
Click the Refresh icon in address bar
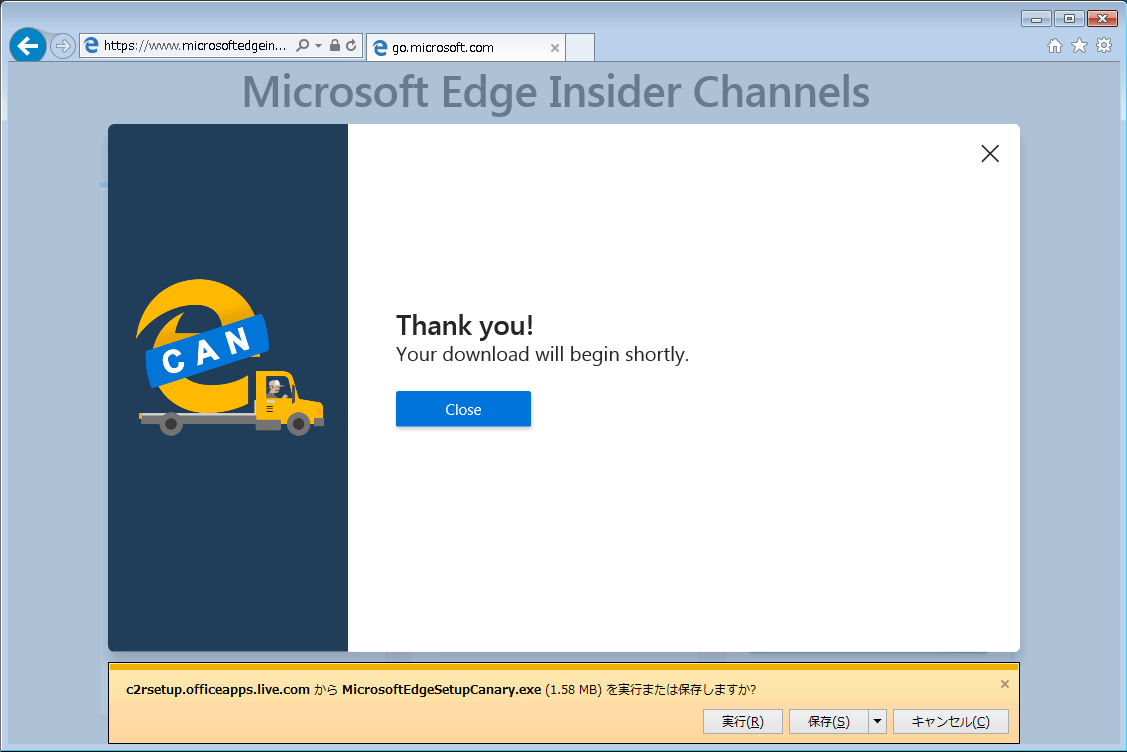point(351,45)
